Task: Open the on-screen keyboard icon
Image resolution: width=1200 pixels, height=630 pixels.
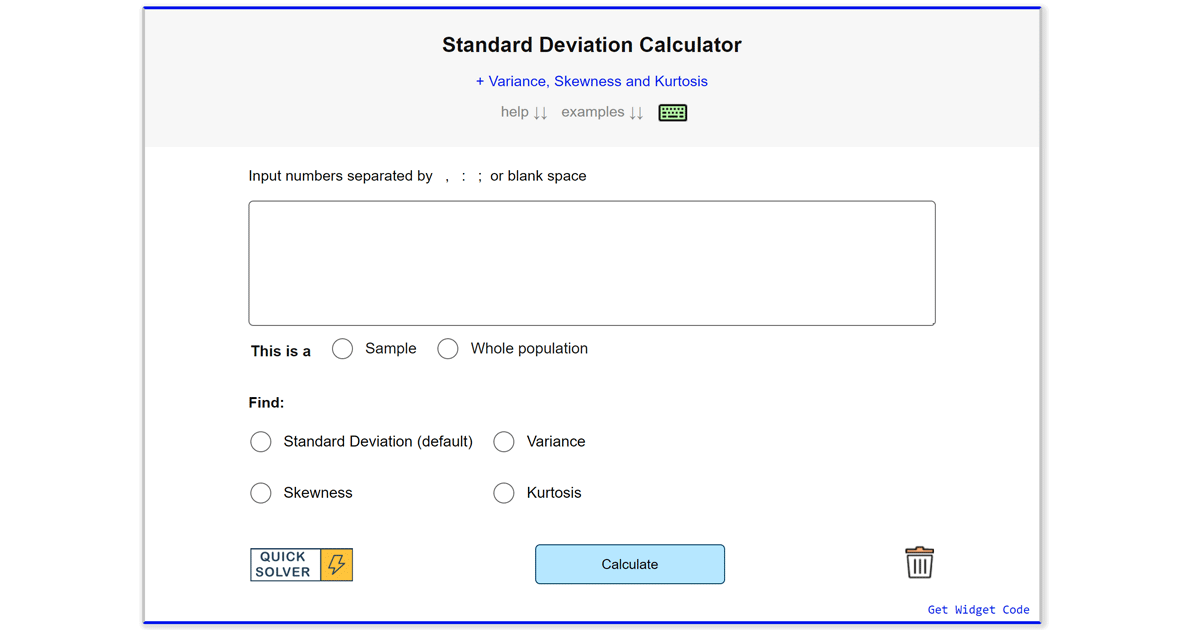Action: (x=672, y=112)
